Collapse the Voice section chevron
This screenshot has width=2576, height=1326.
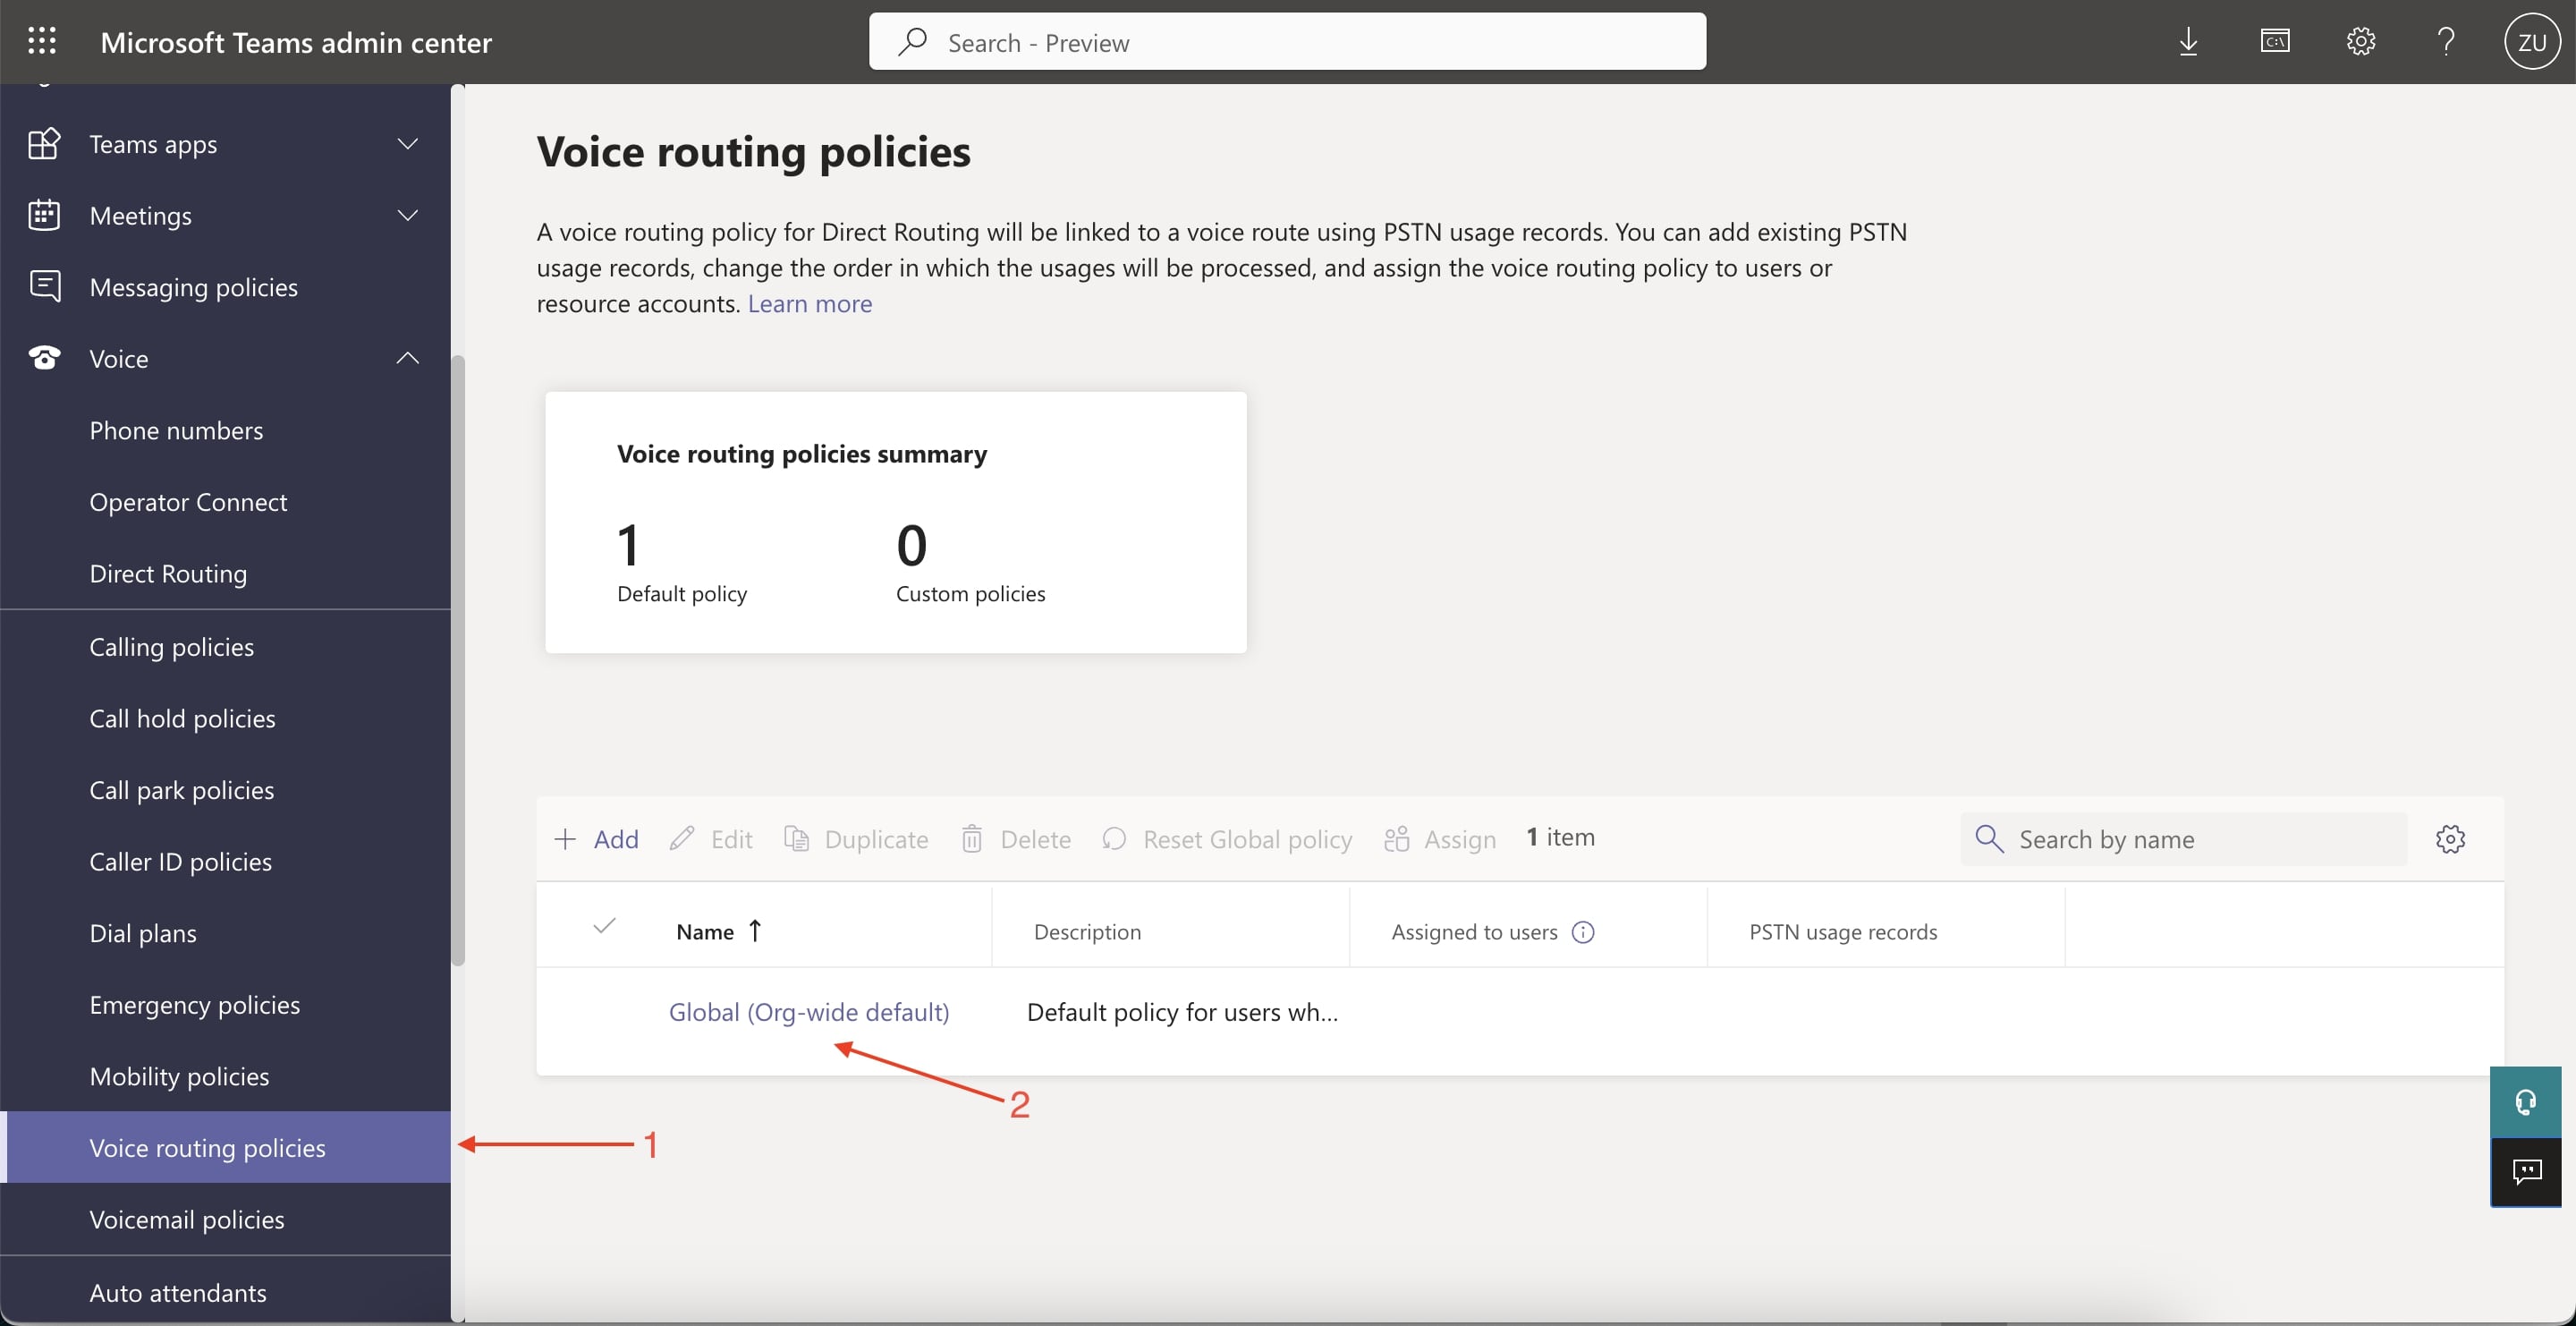[x=407, y=358]
